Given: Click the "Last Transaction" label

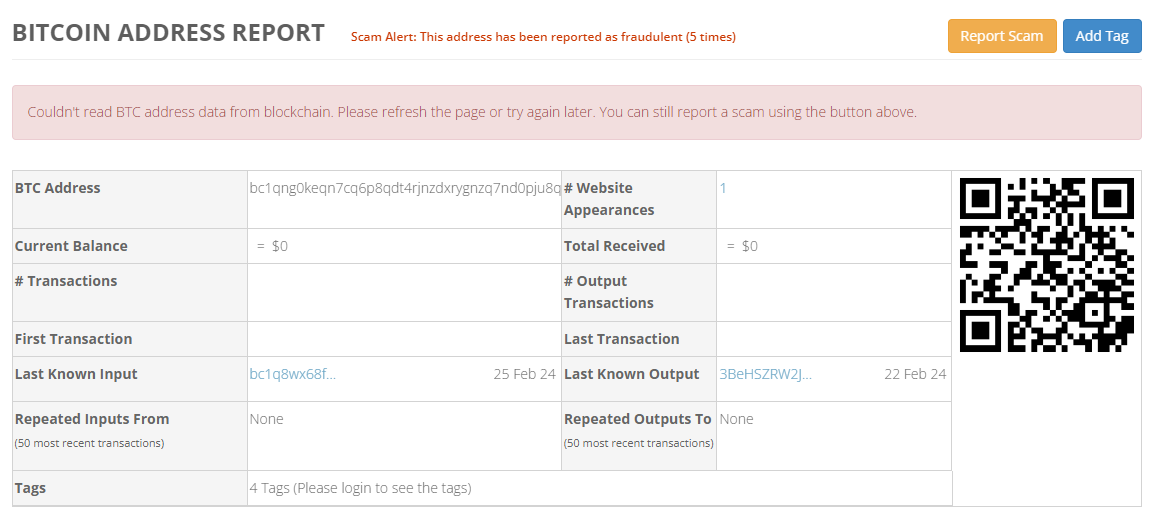Looking at the screenshot, I should 622,339.
